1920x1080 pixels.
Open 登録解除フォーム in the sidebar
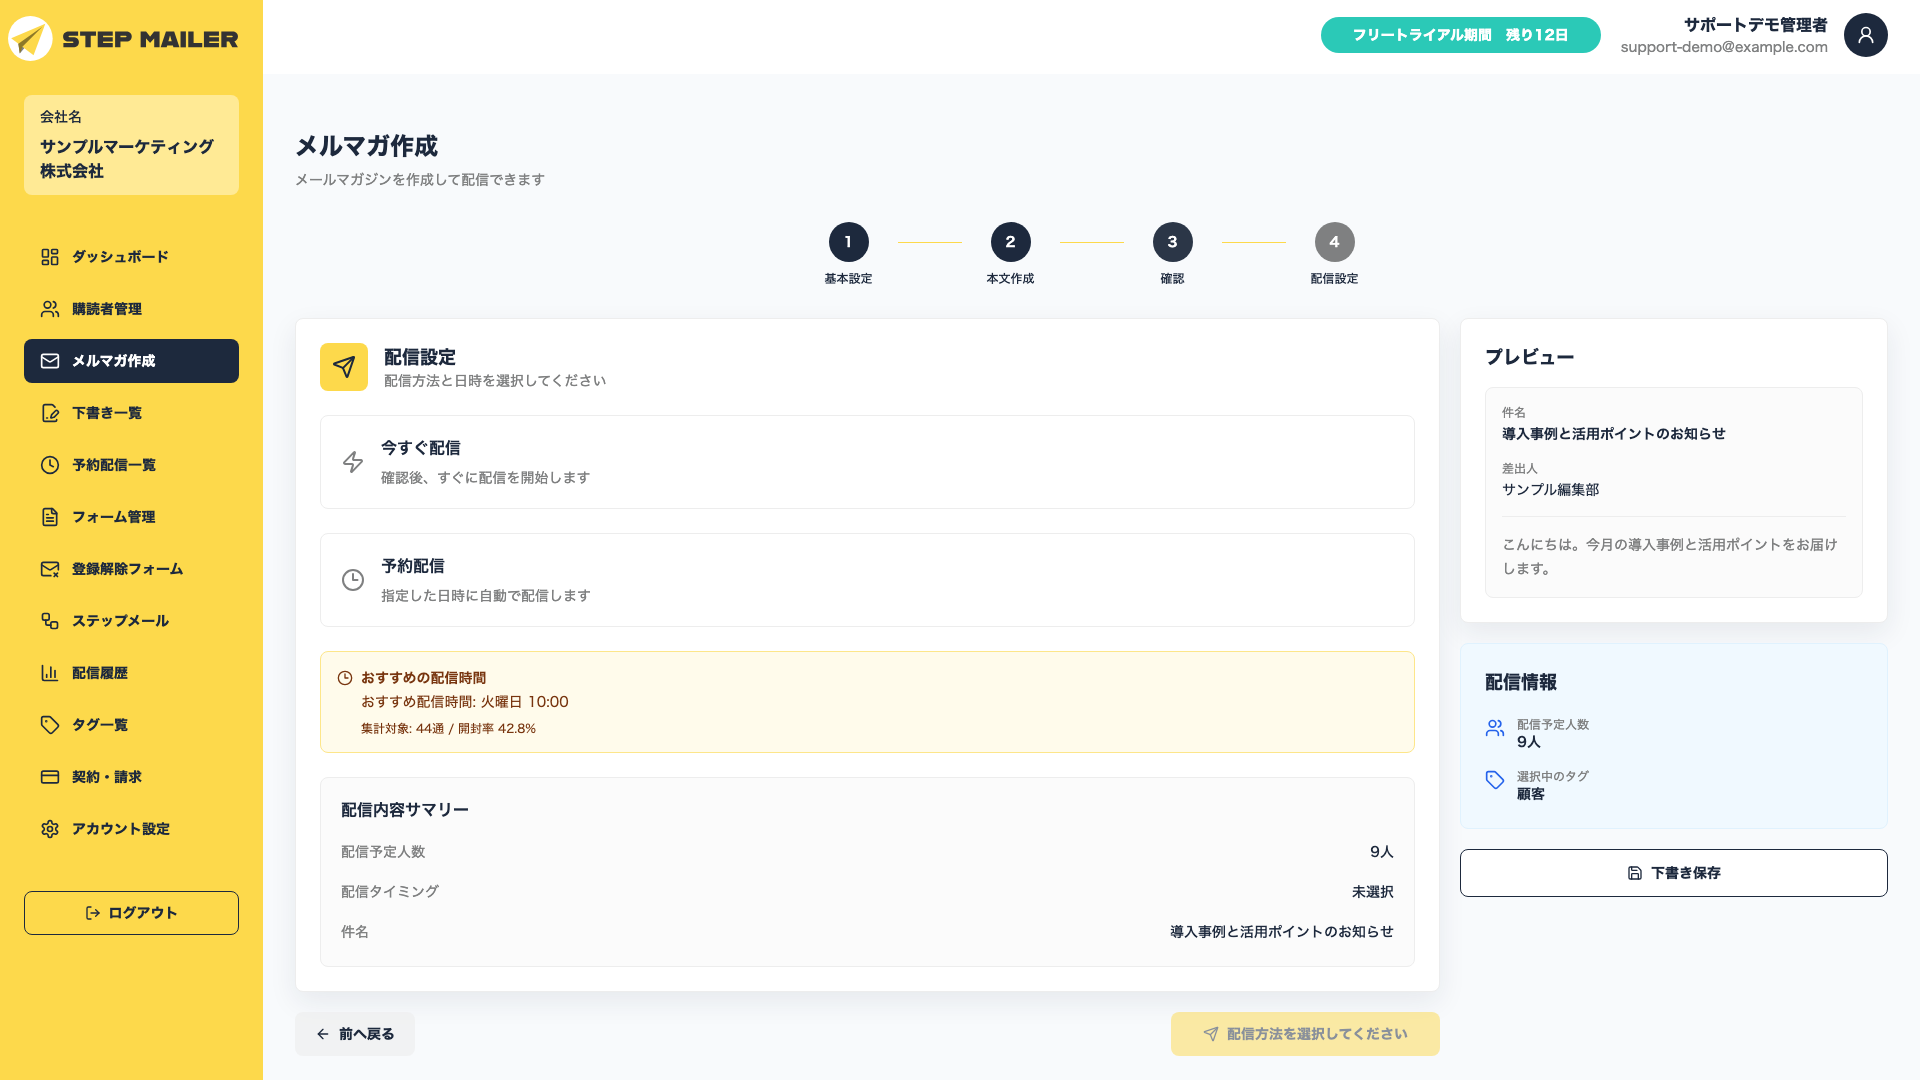[131, 569]
